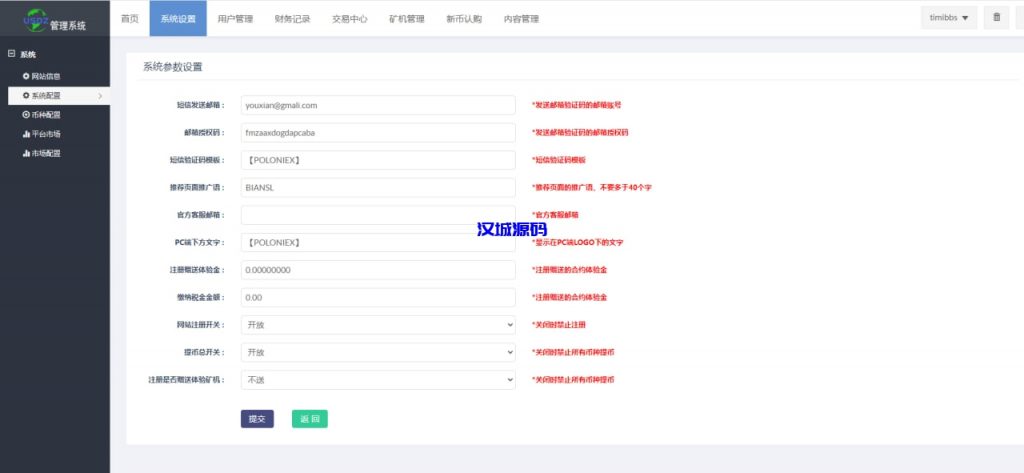Open 币种配置 in the sidebar
1024x473 pixels.
(x=42, y=115)
